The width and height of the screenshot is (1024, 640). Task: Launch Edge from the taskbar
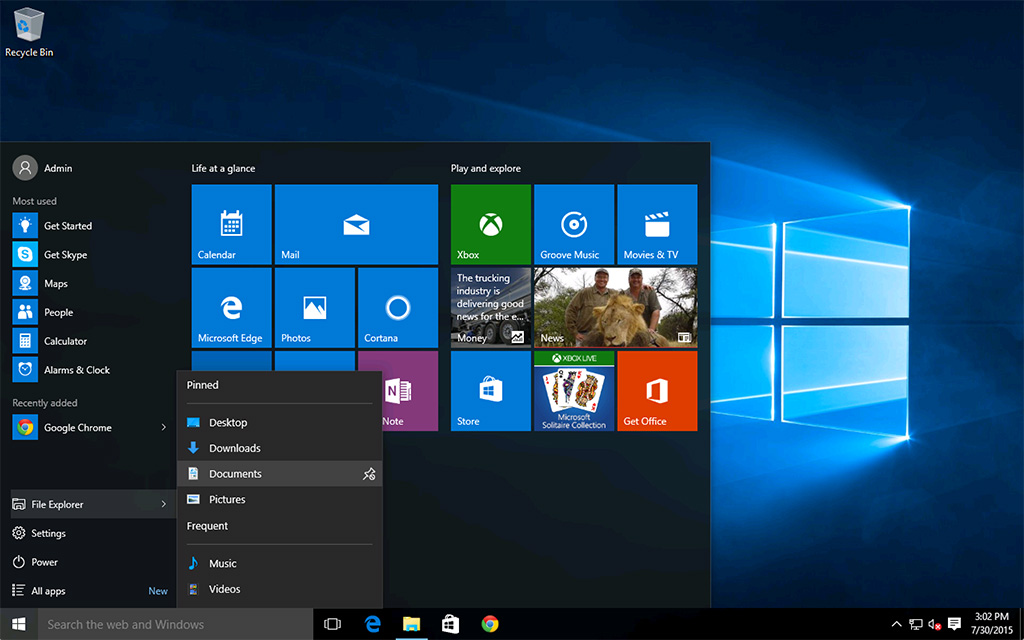pyautogui.click(x=372, y=624)
